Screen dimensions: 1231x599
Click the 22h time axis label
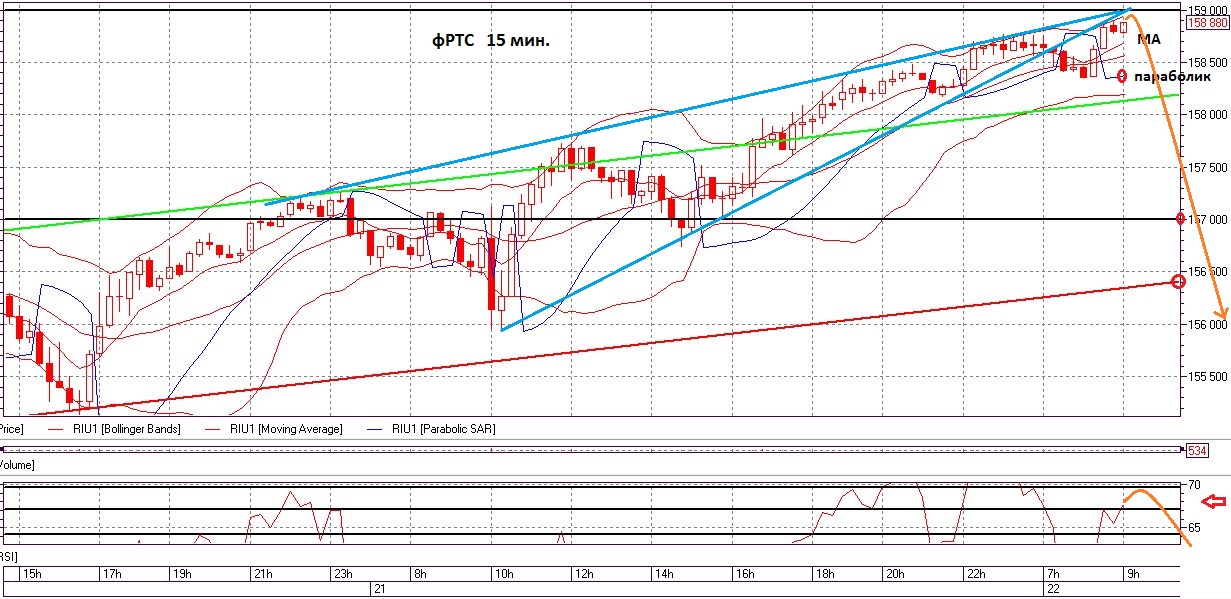pyautogui.click(x=976, y=574)
